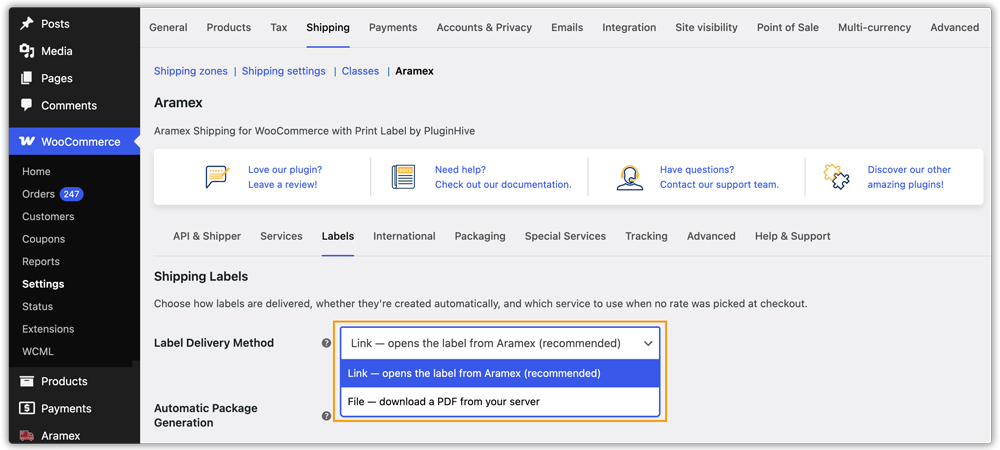This screenshot has width=1000, height=450.
Task: Click Check out our documentation link
Action: [x=503, y=184]
